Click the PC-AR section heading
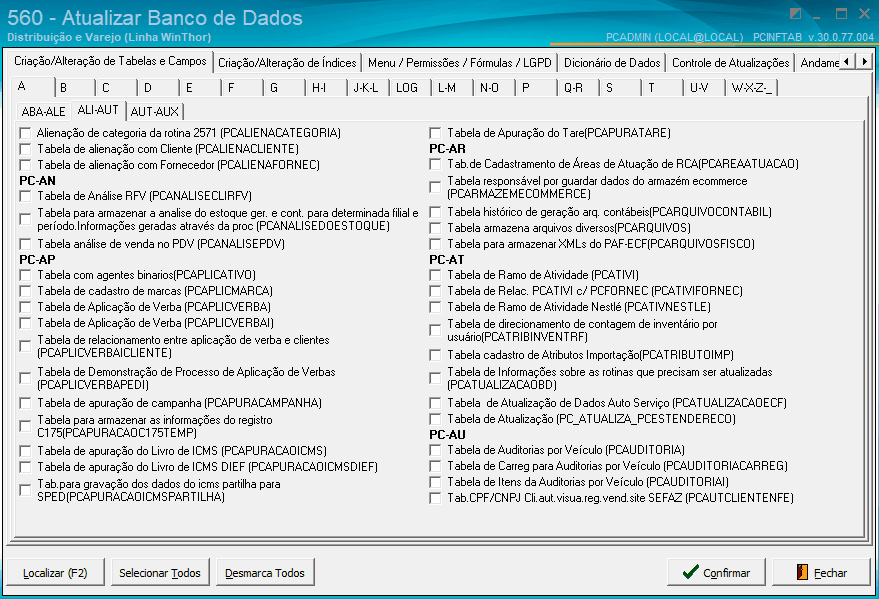This screenshot has width=879, height=599. pos(447,148)
